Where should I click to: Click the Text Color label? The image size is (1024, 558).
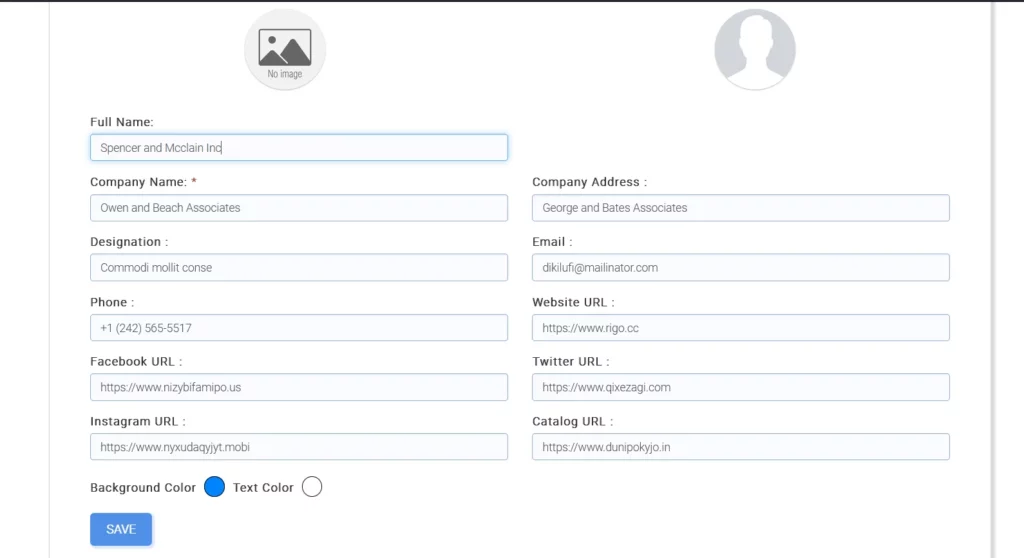[263, 488]
